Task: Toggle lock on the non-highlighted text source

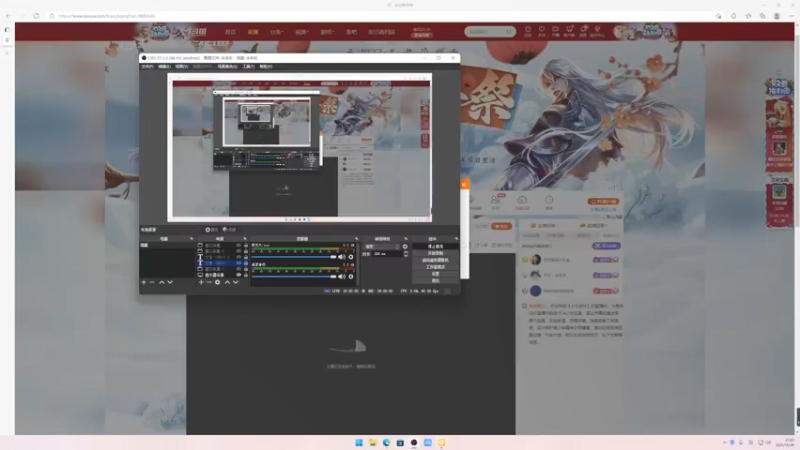Action: (246, 257)
